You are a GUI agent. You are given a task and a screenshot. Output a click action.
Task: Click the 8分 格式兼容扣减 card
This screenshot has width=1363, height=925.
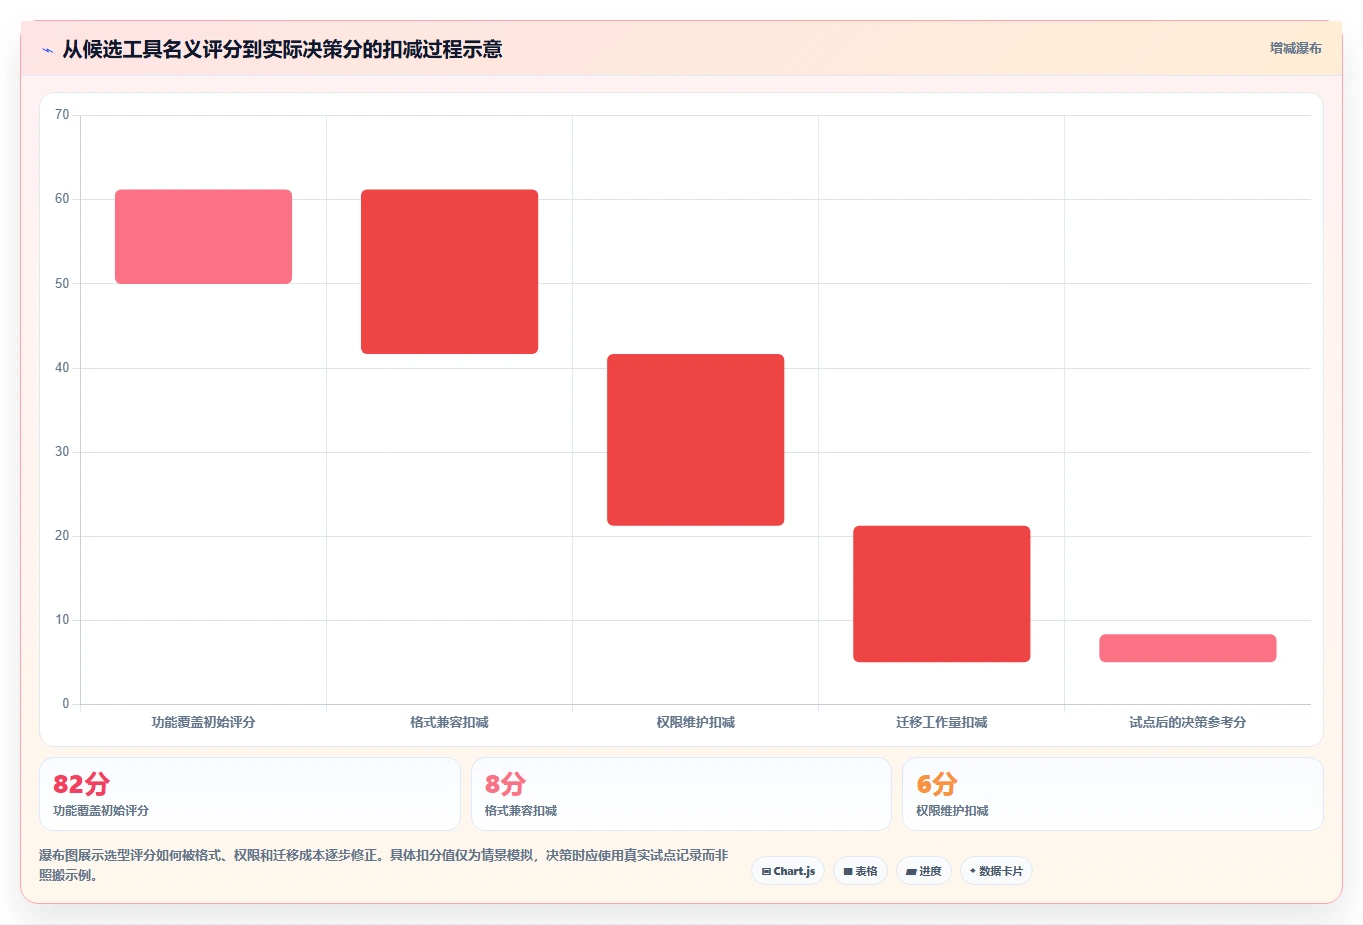coord(681,794)
